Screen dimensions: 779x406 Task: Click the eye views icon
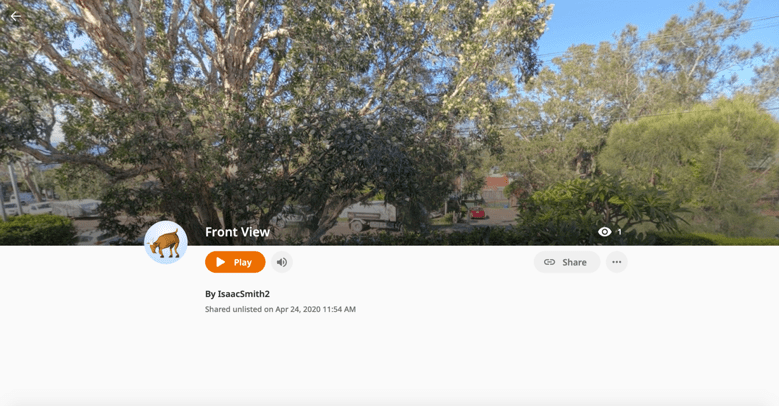[605, 232]
